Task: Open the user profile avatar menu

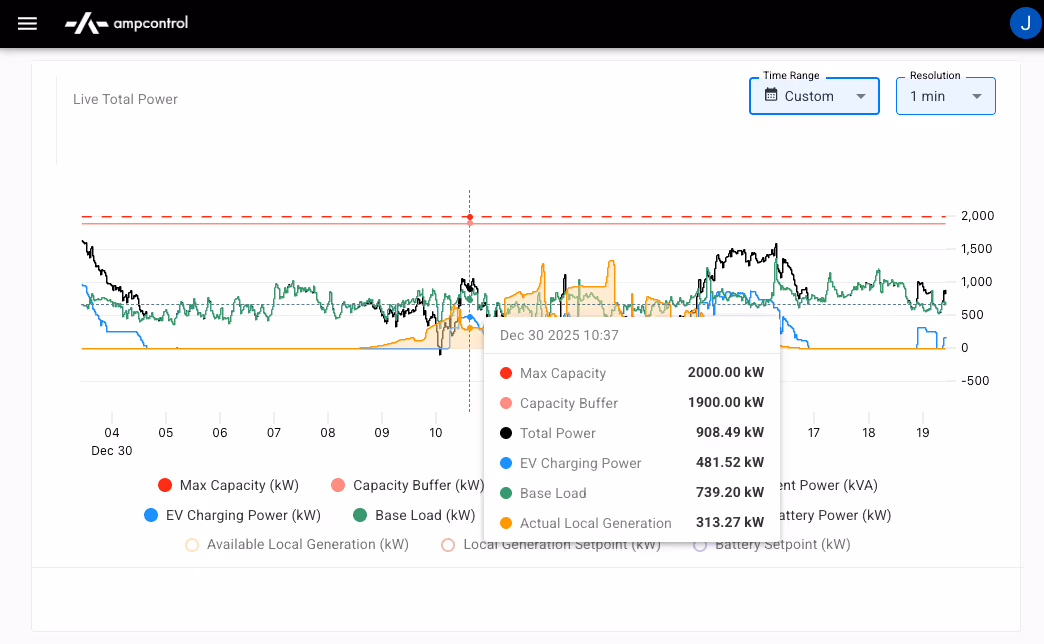Action: [1025, 23]
